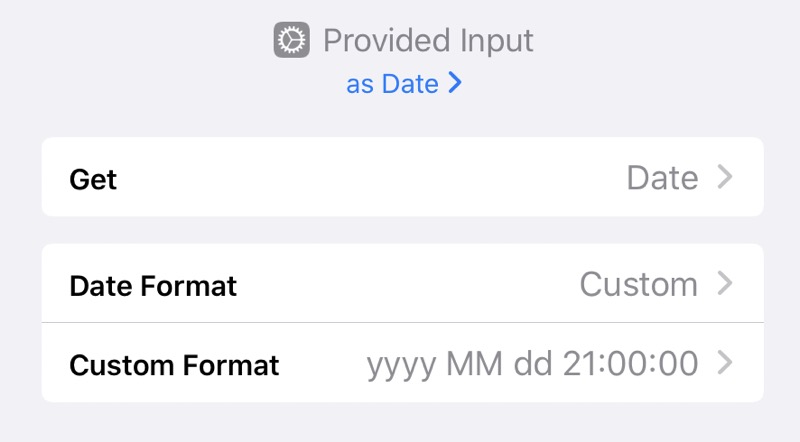Select the Provided Input variable title
Image resolution: width=800 pixels, height=442 pixels.
coord(428,40)
